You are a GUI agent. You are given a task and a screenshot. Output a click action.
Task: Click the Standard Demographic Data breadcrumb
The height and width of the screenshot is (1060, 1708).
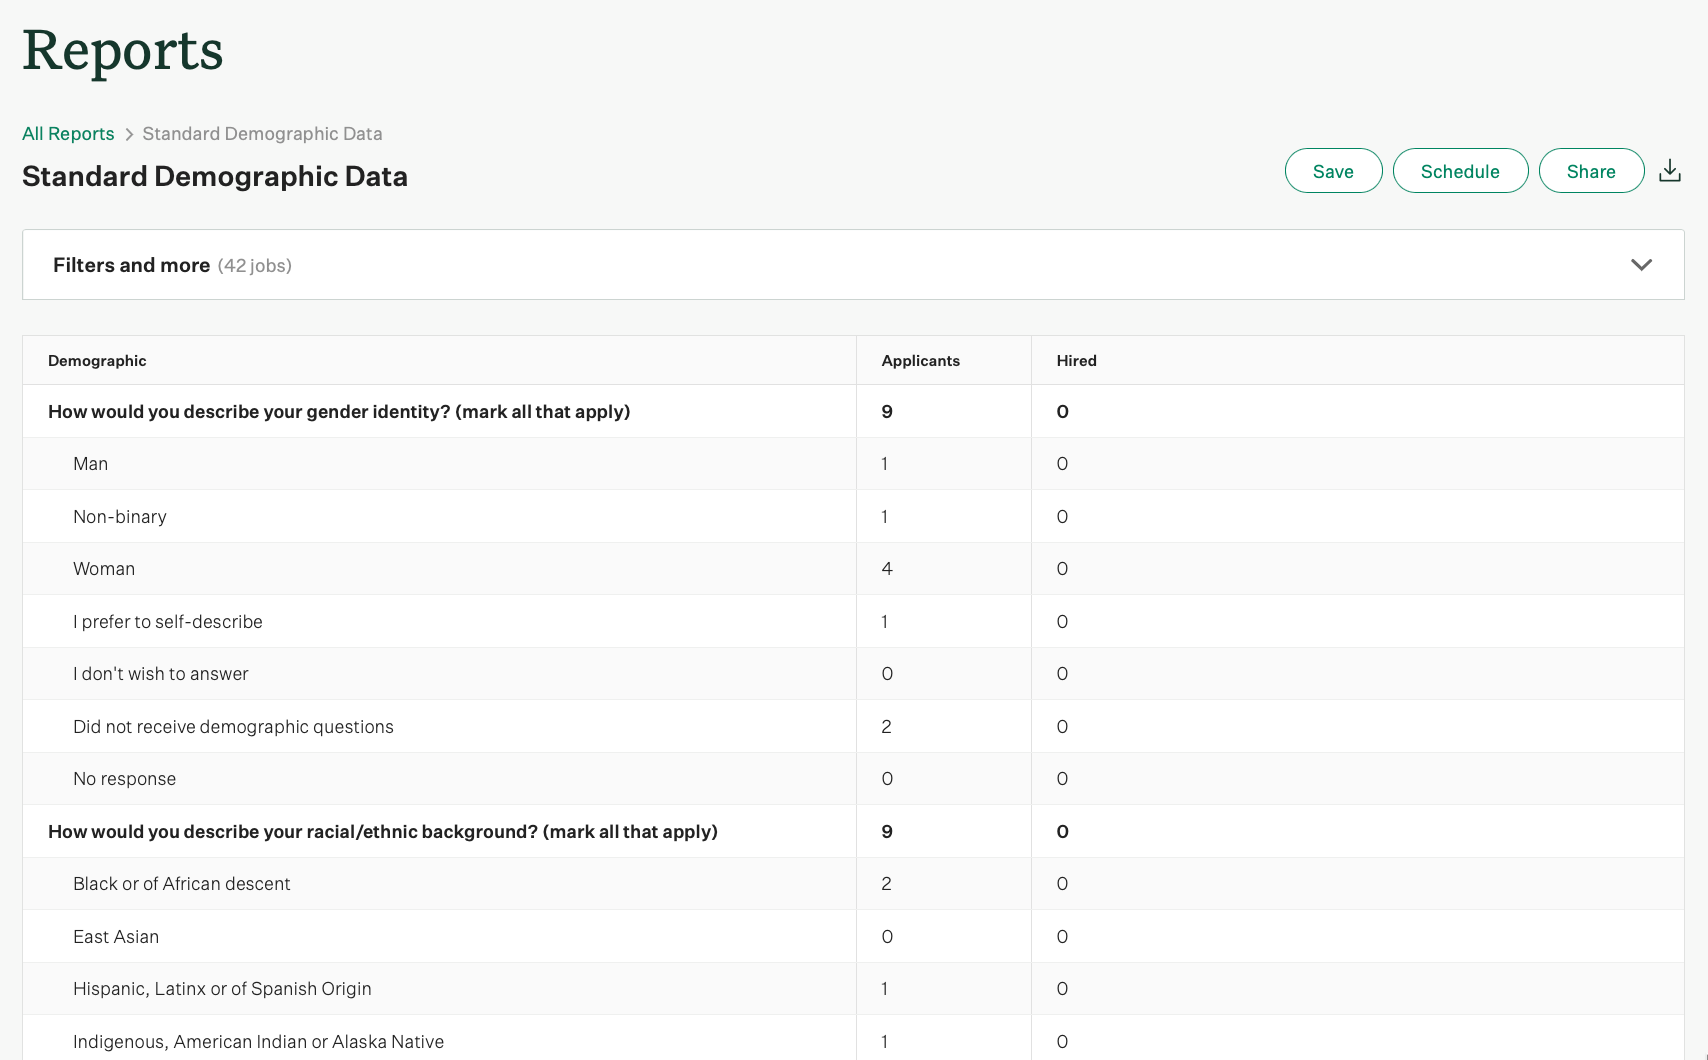(x=261, y=133)
